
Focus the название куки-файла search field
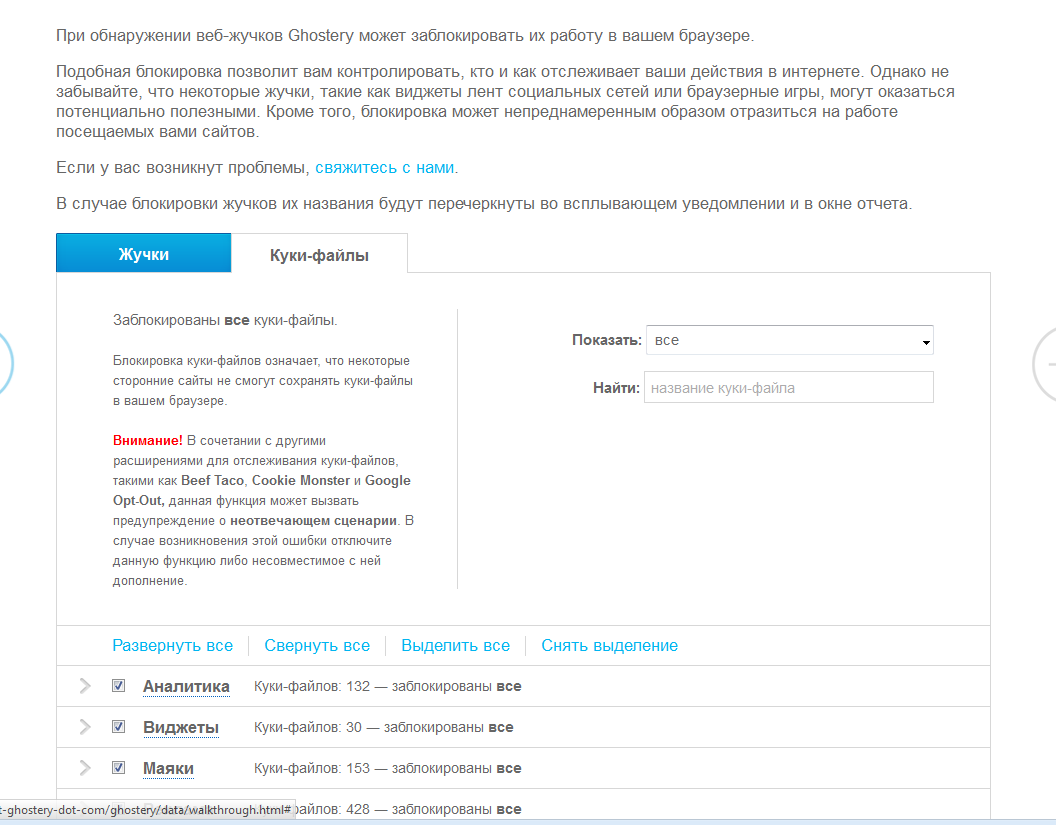click(789, 387)
